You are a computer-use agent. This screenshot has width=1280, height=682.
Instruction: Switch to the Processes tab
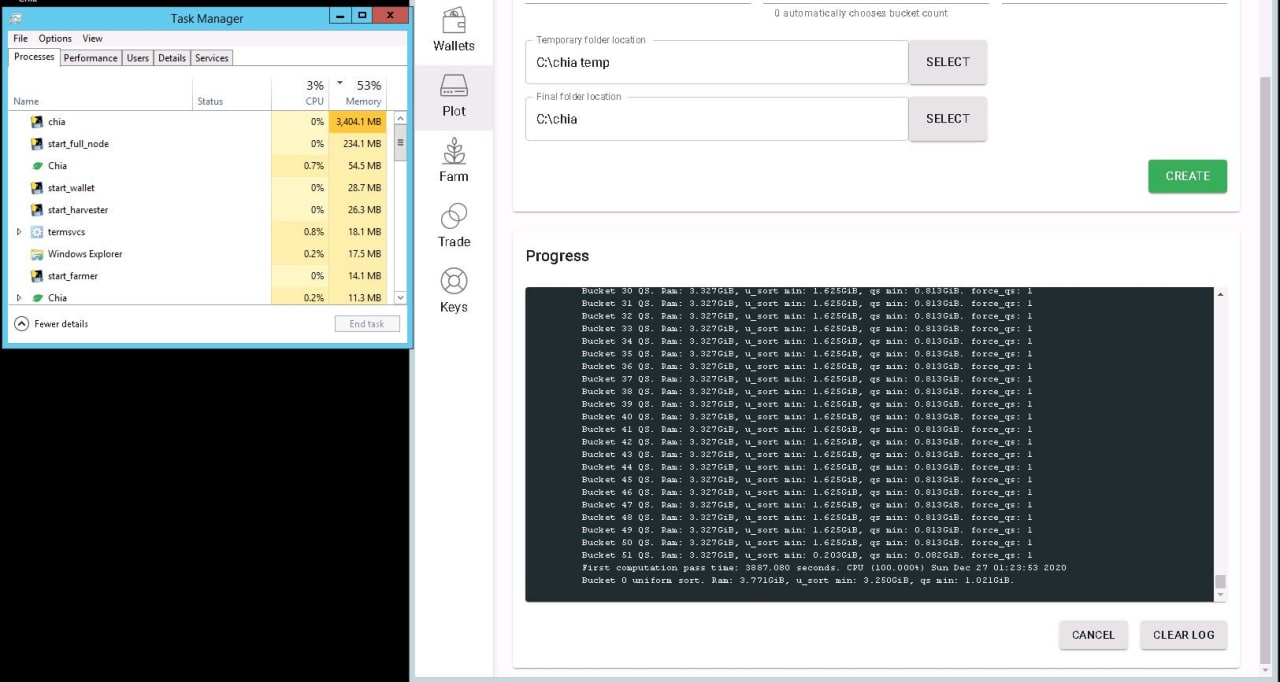34,57
